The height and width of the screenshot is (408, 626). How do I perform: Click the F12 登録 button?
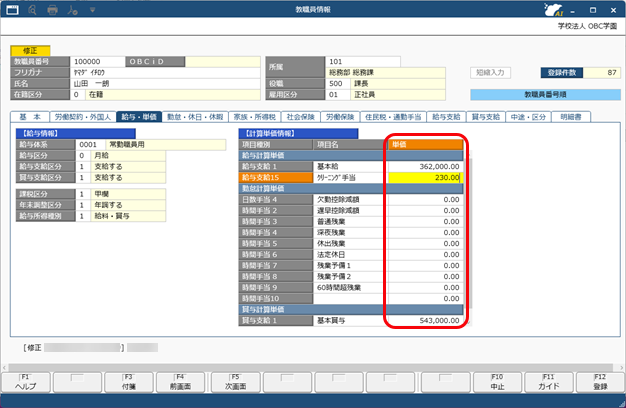600,382
